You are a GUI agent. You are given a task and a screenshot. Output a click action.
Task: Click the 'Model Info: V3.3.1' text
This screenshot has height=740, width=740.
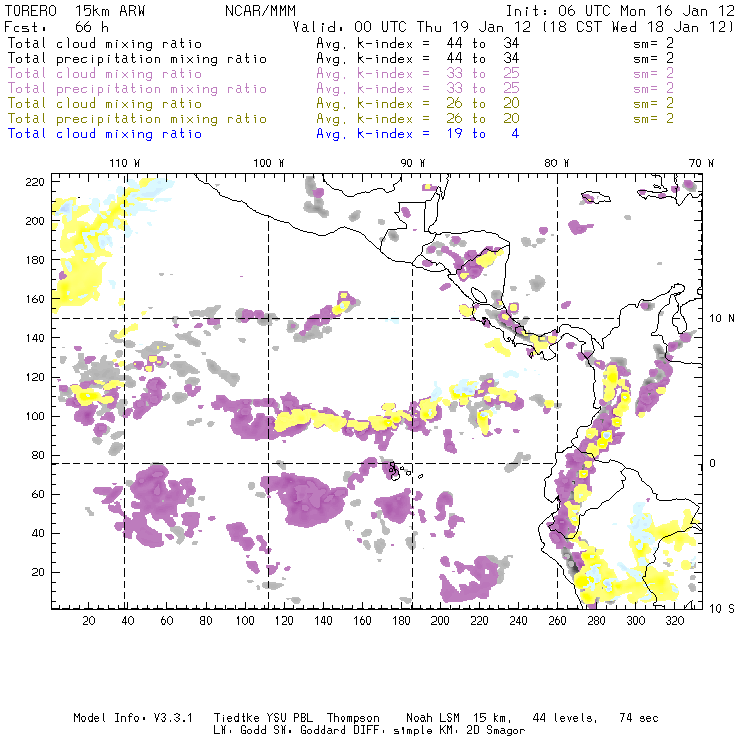[133, 718]
